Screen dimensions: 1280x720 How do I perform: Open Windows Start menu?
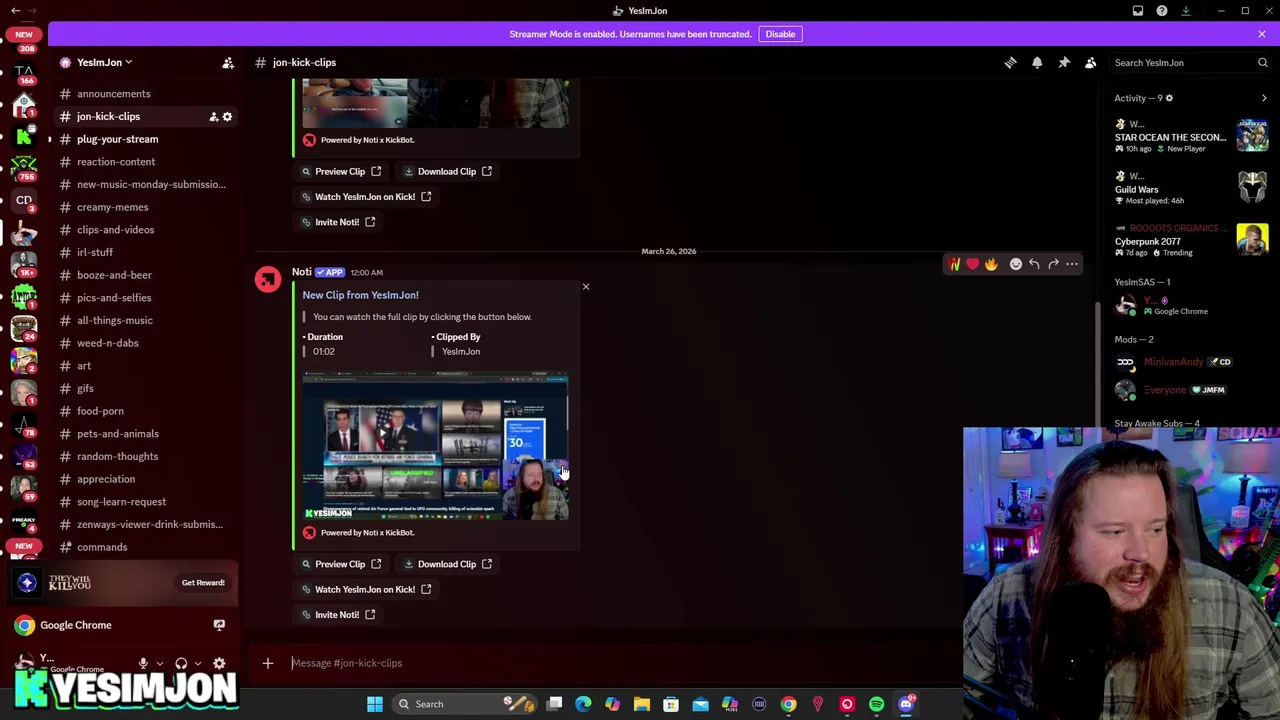click(x=375, y=704)
